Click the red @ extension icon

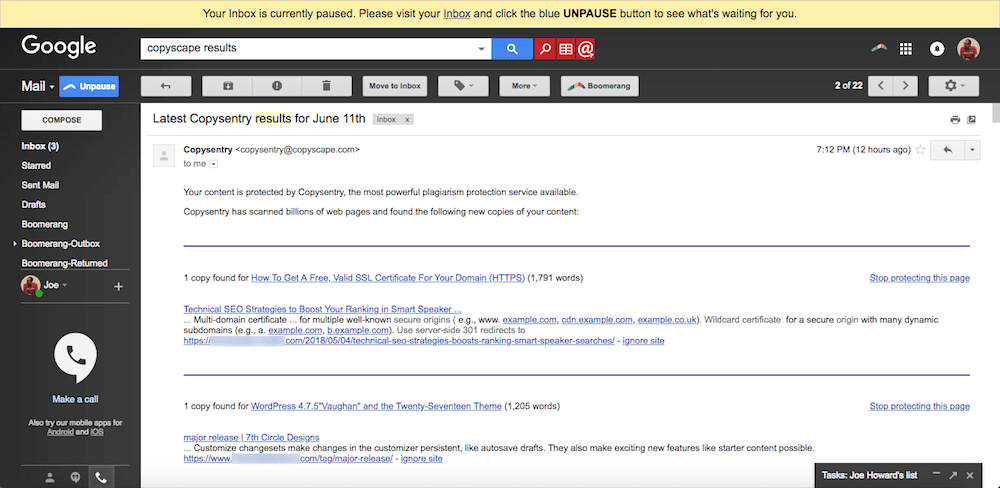[x=586, y=48]
